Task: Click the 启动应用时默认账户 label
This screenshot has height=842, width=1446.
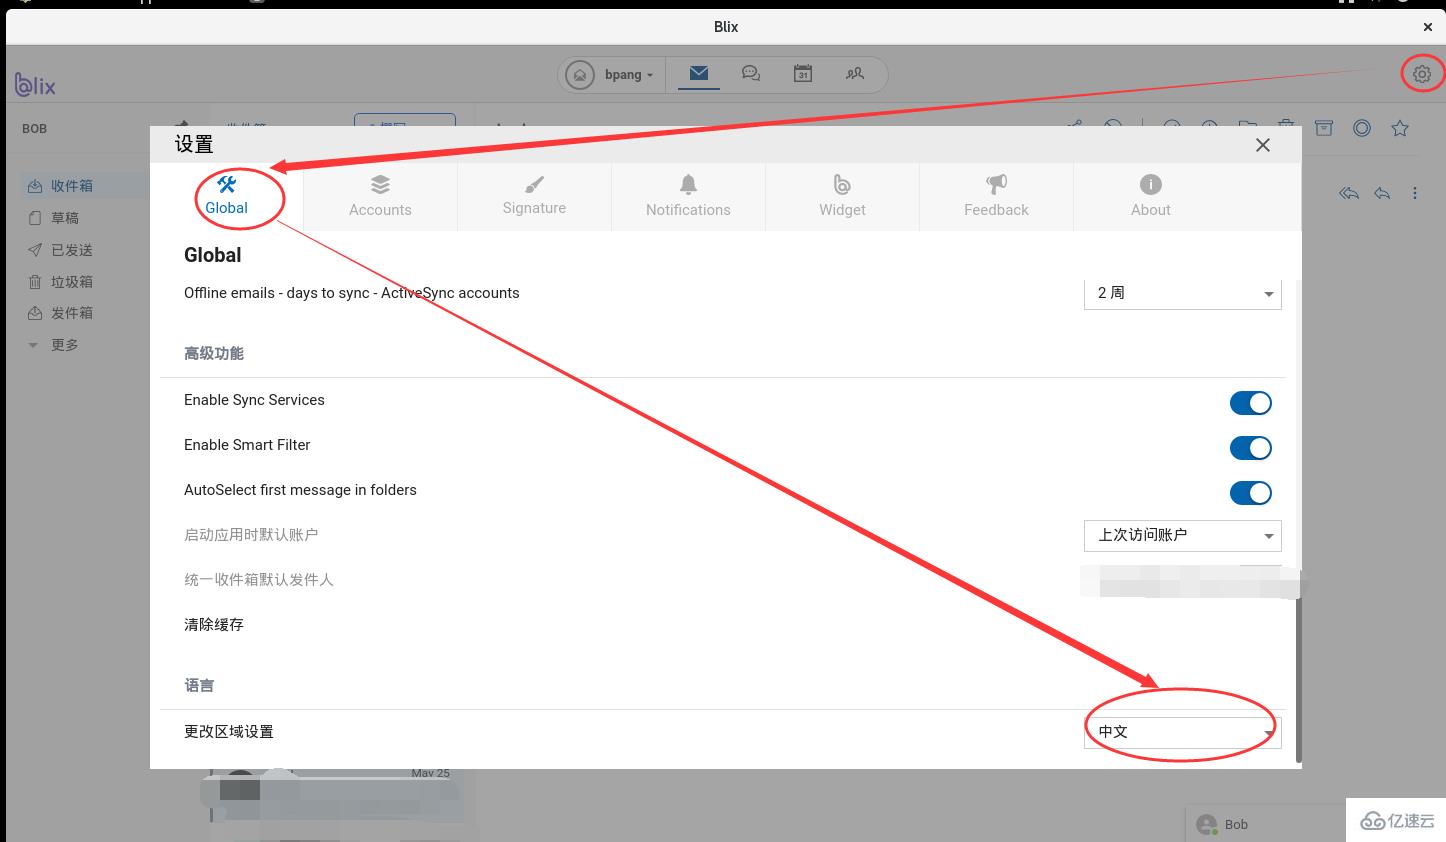Action: [251, 535]
